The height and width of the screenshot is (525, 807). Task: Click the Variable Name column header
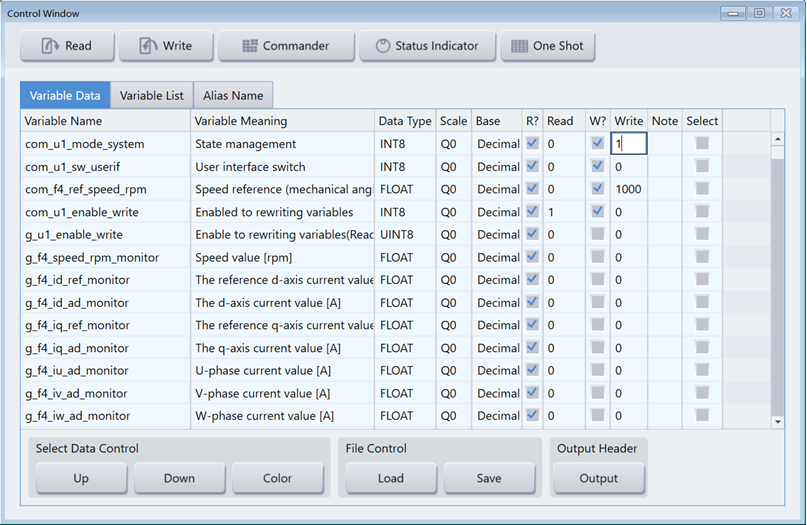click(x=106, y=121)
